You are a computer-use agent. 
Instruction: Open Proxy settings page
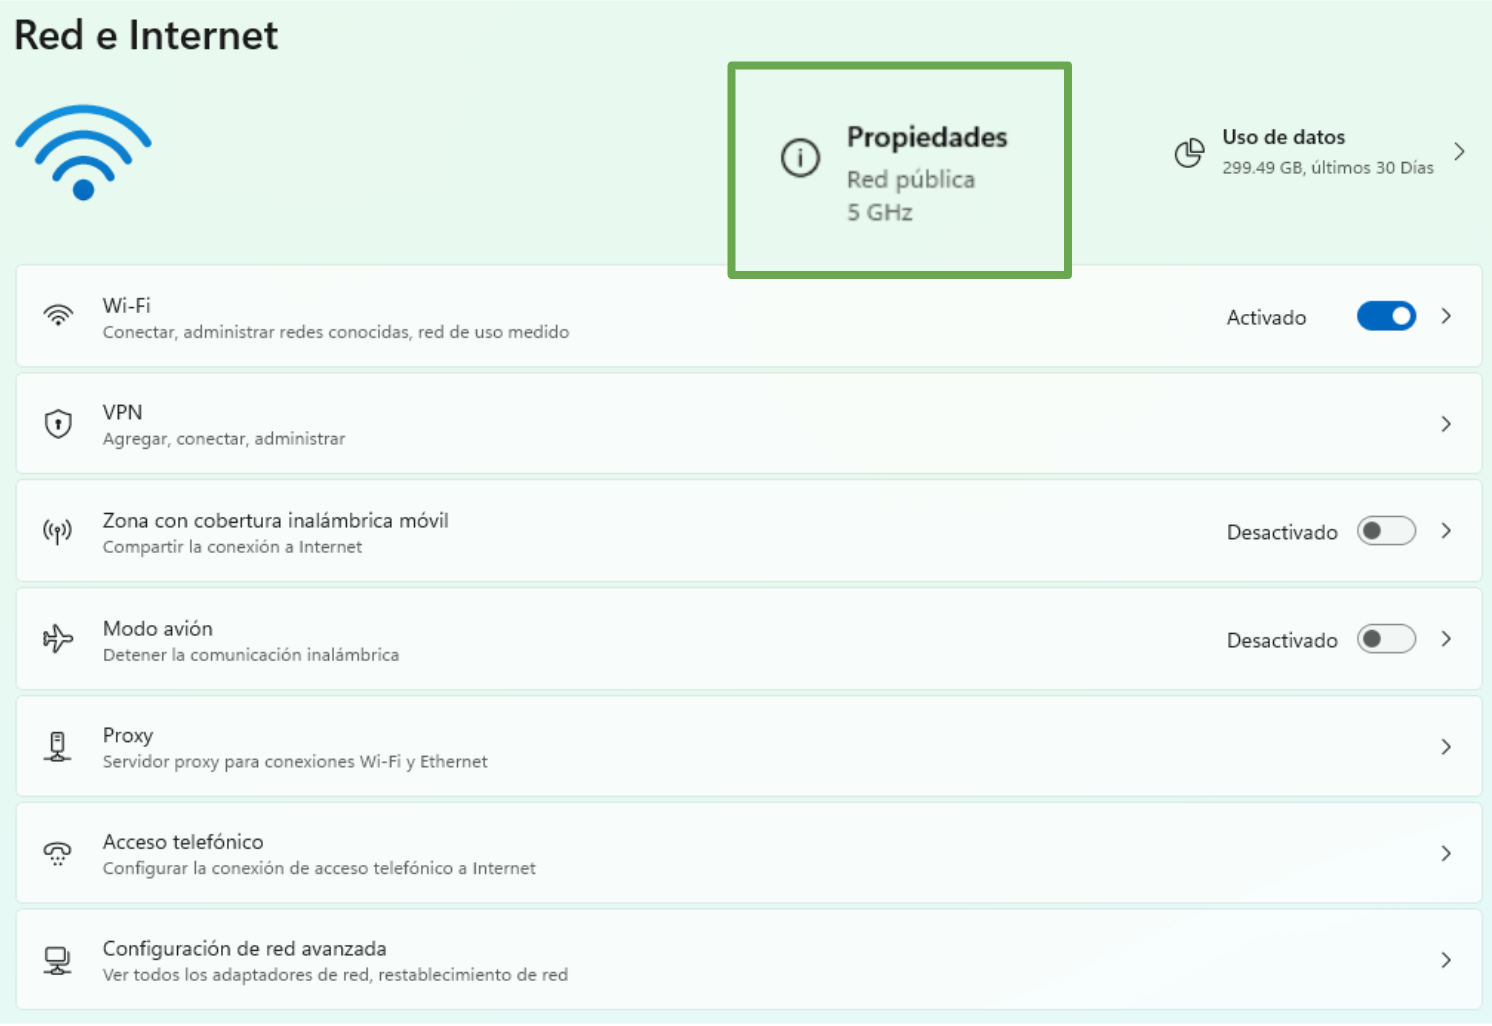coord(1446,746)
